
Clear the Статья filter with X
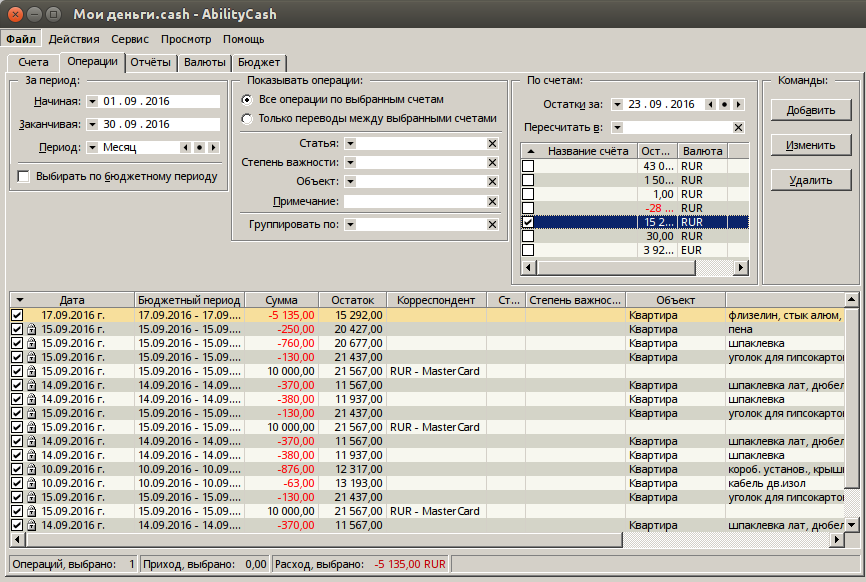click(492, 144)
